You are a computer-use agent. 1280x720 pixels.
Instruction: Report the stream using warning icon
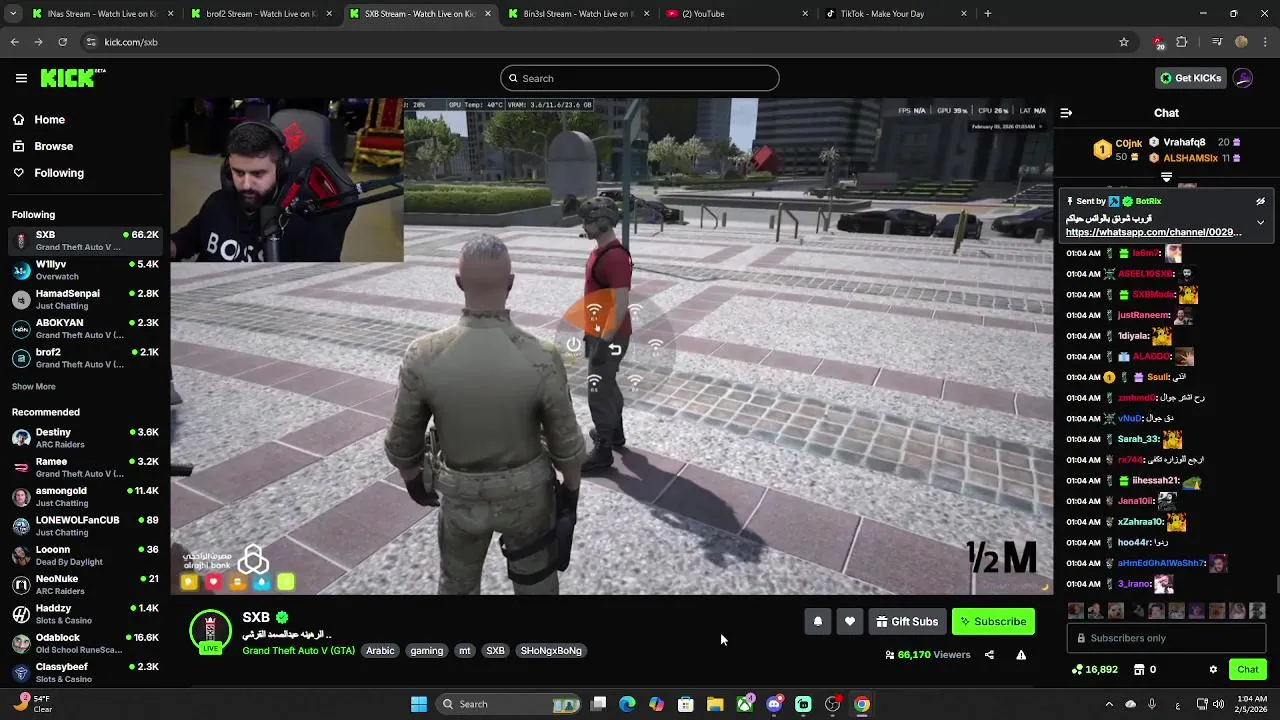(x=1021, y=655)
